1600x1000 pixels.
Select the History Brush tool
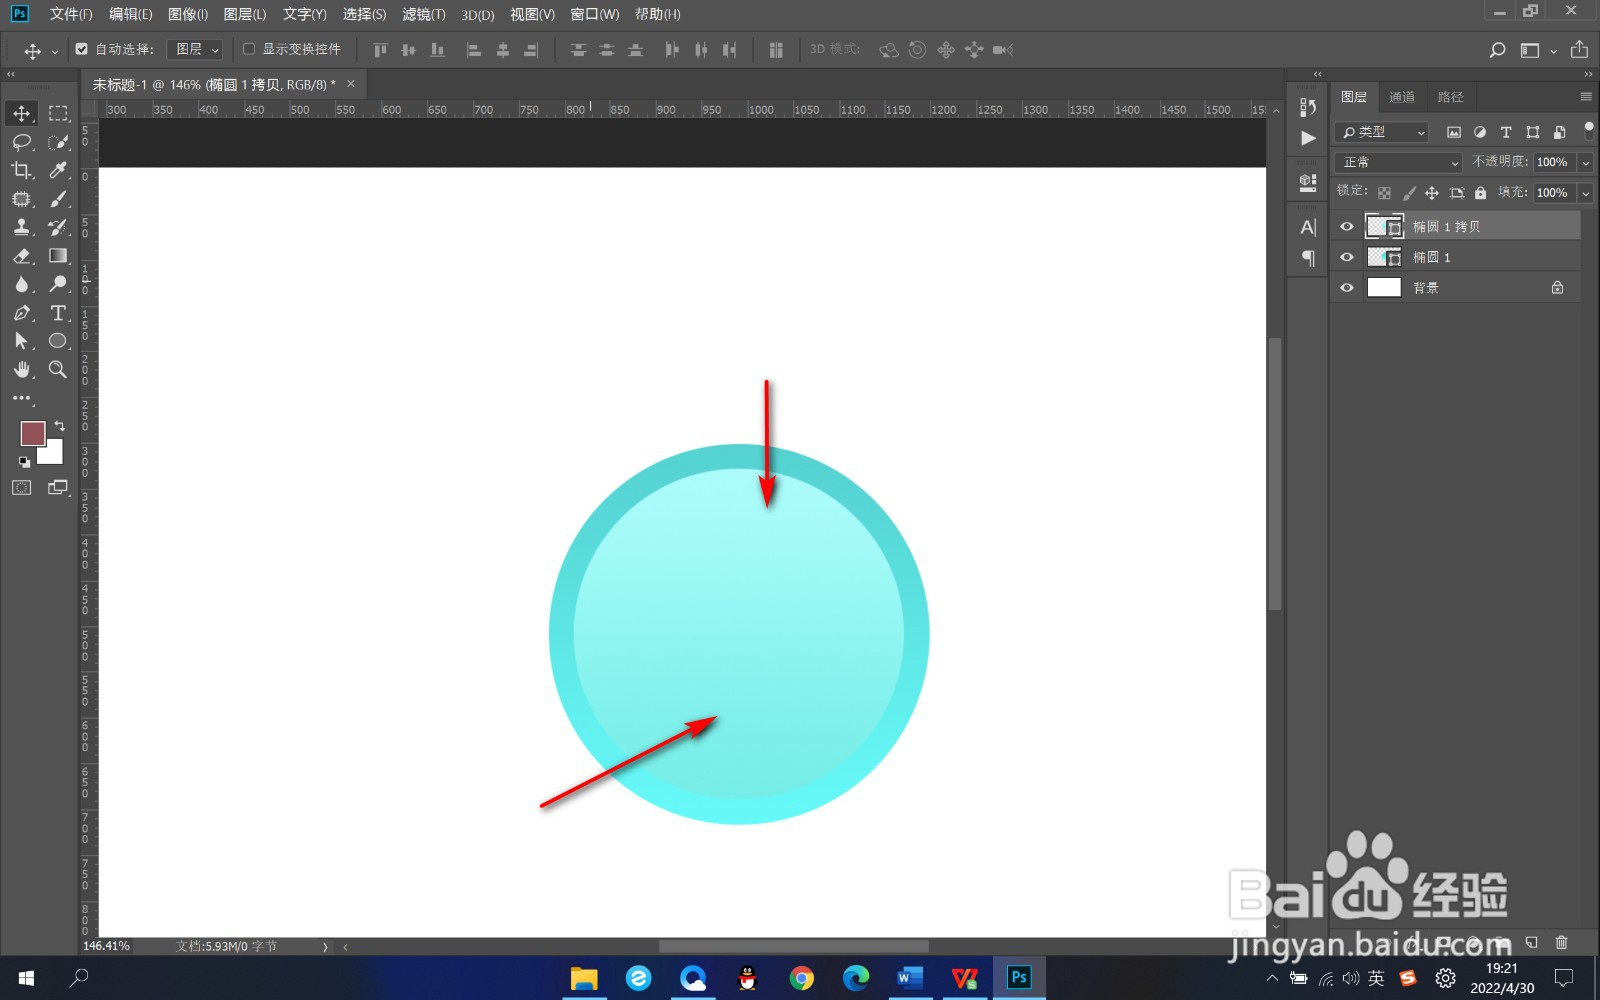(x=58, y=227)
